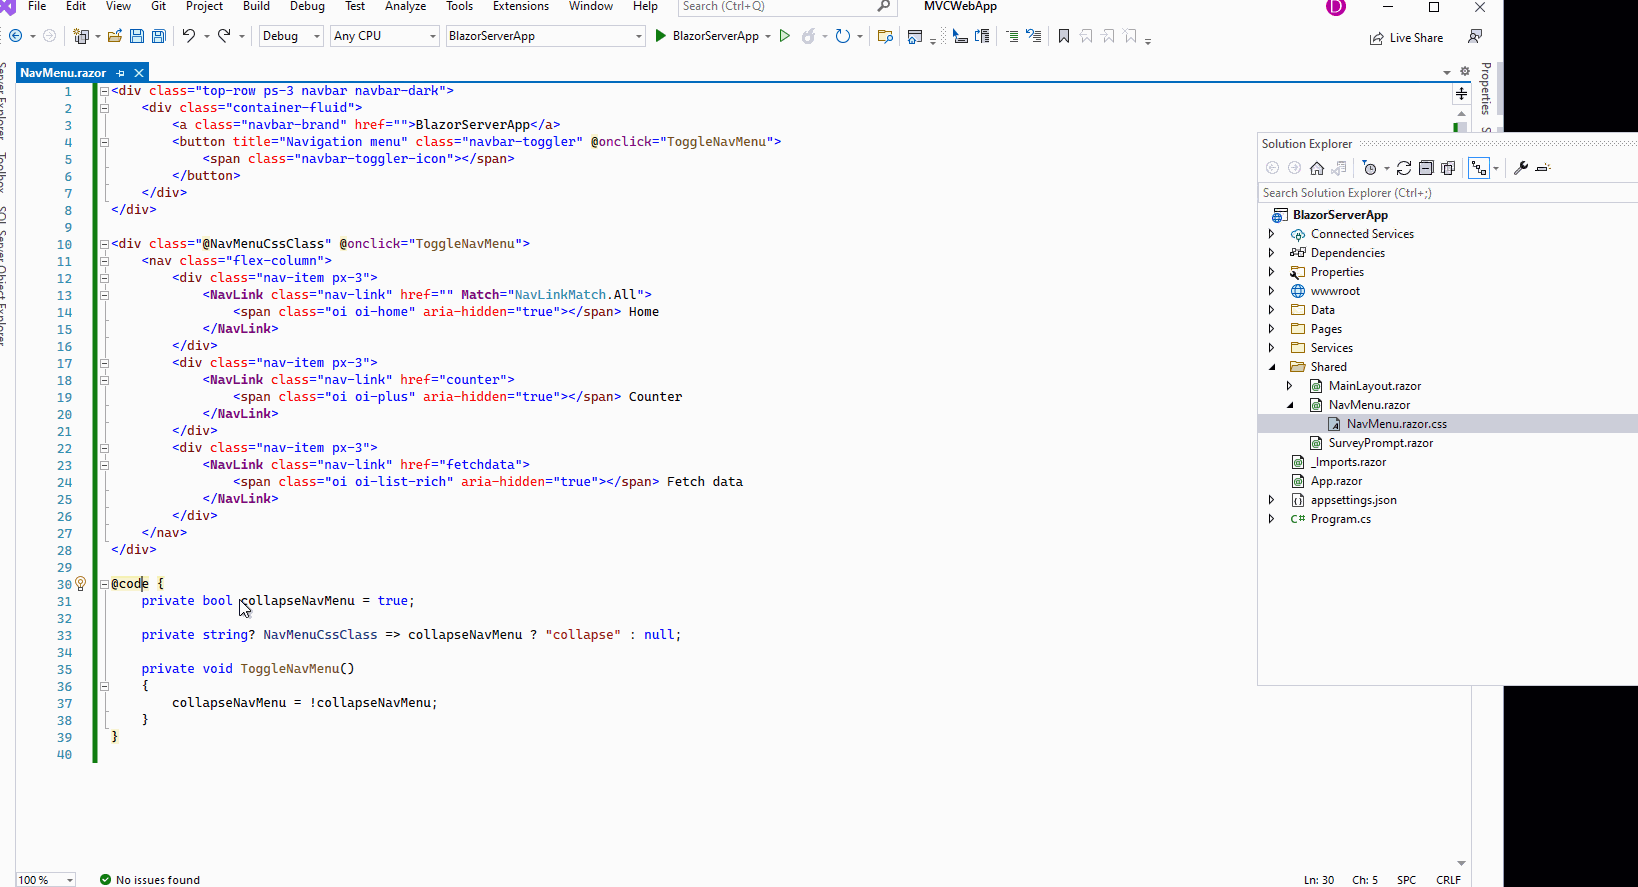Open the File menu

pyautogui.click(x=37, y=6)
